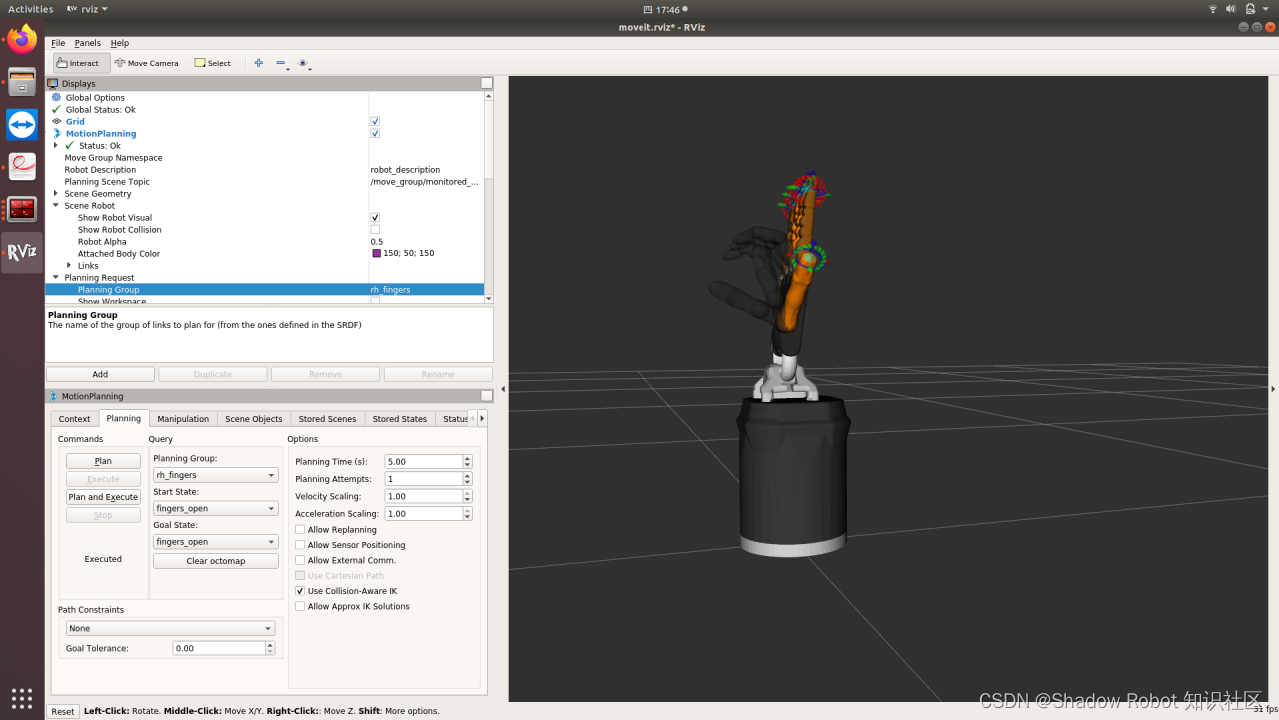Expand the Links node
The width and height of the screenshot is (1279, 720).
click(x=69, y=265)
